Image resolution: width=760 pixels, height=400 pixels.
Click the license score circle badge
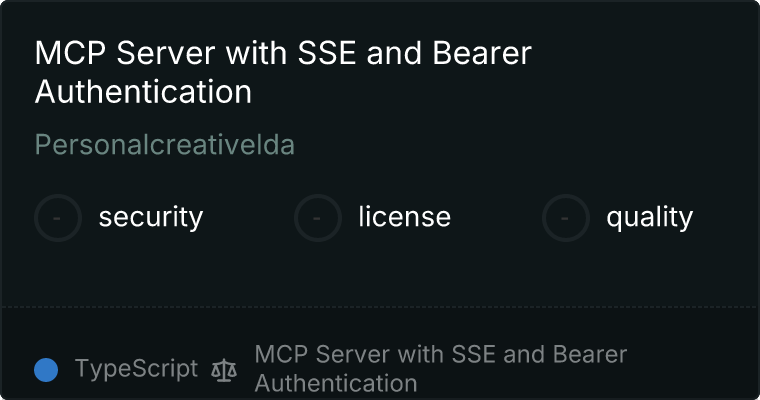[318, 217]
